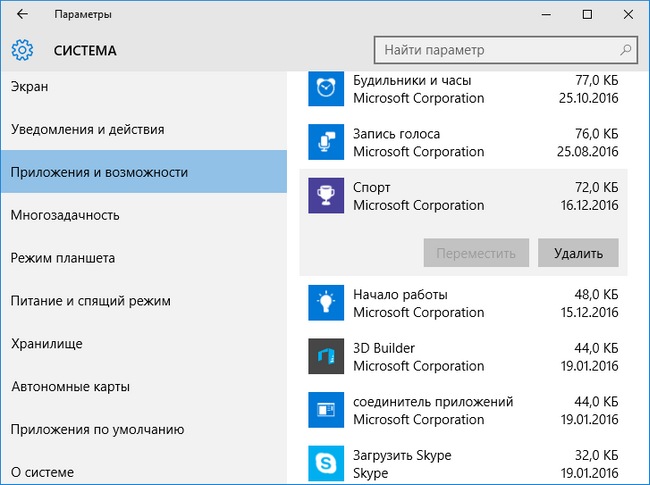Select the соединитель приложений app name

[433, 401]
